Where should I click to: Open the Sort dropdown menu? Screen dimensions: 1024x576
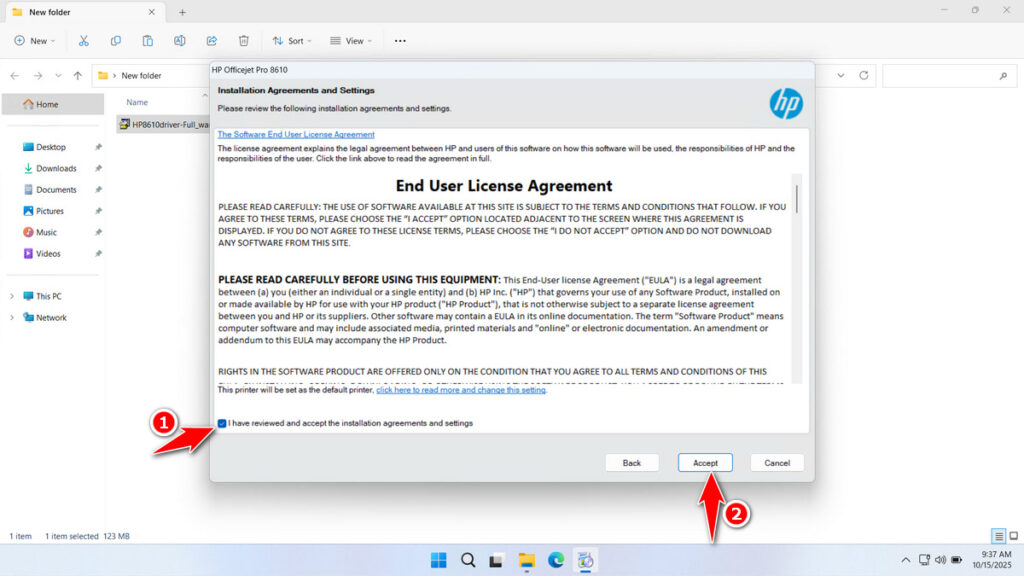[x=291, y=41]
